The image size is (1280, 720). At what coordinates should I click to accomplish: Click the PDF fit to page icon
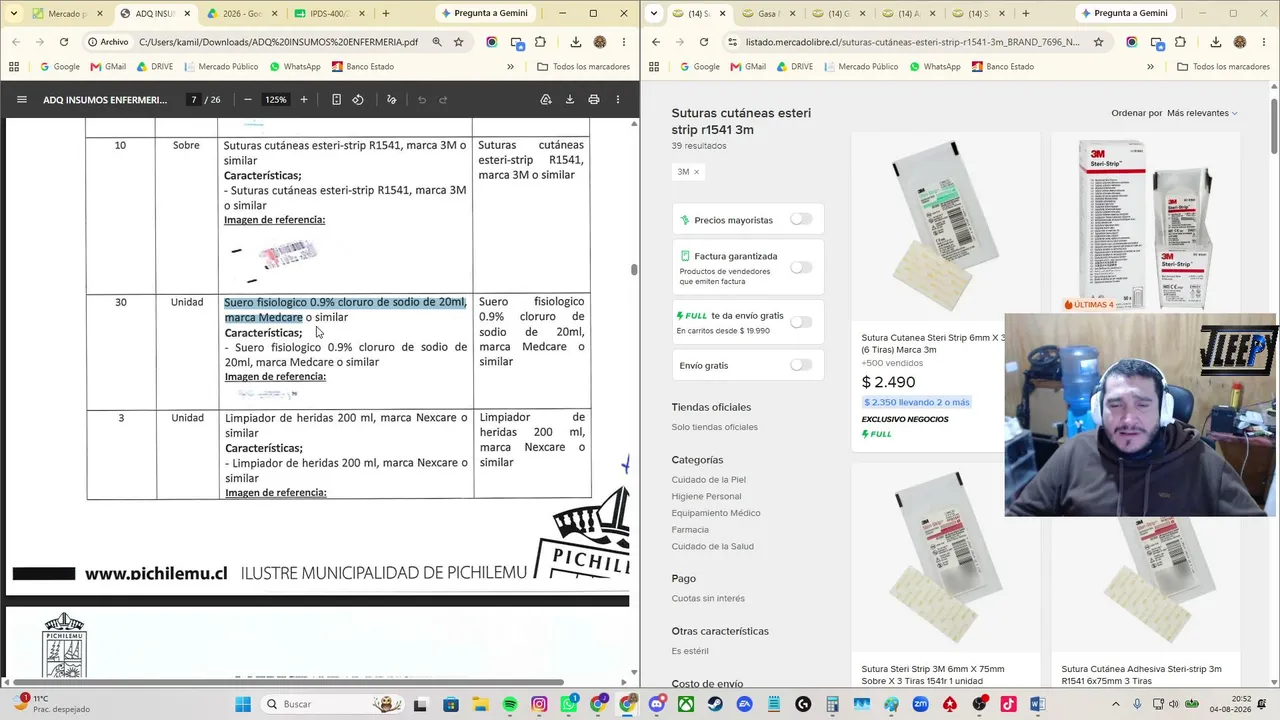(336, 100)
